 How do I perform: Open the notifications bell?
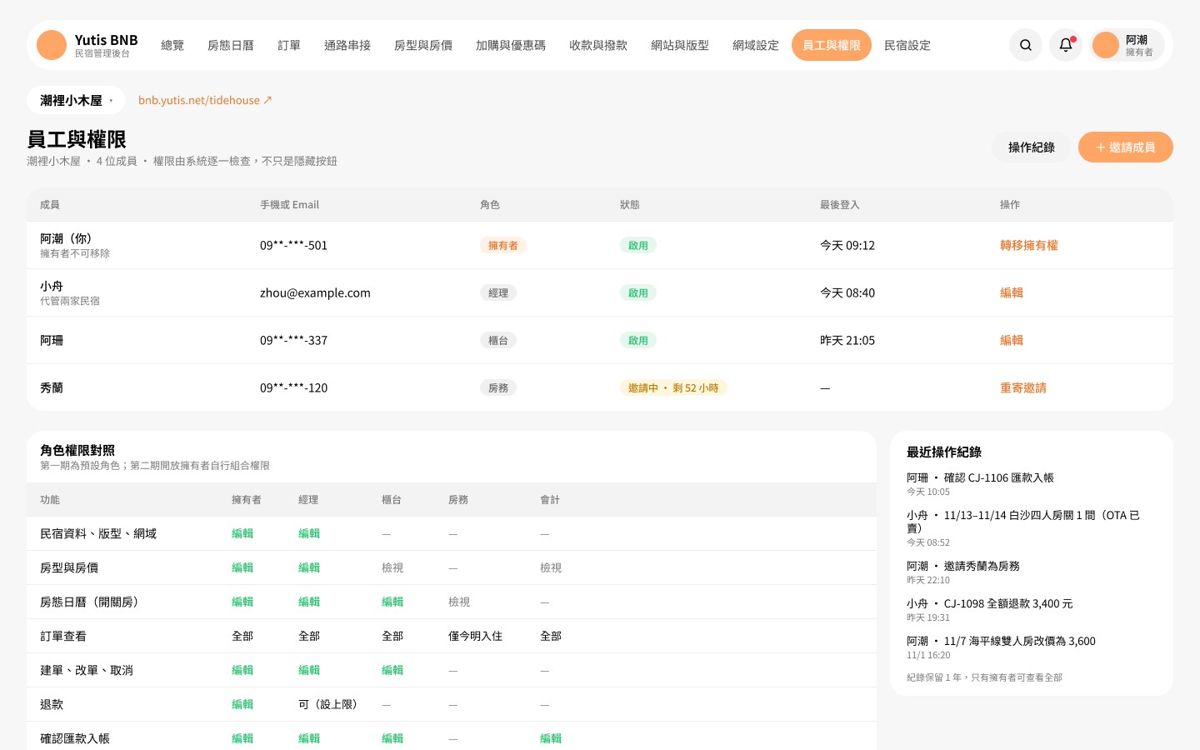[1066, 45]
